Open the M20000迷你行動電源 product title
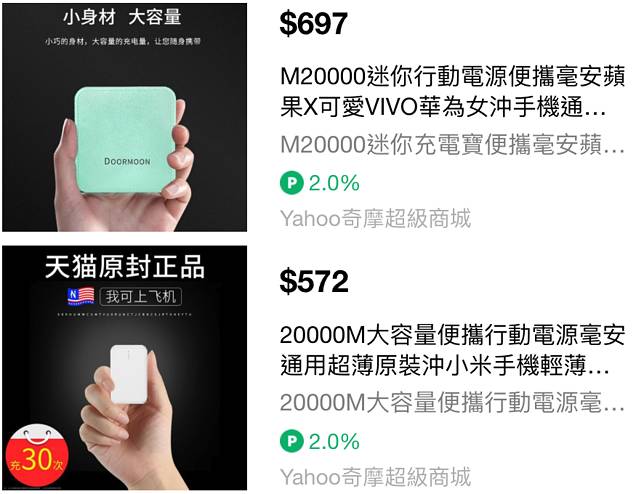The width and height of the screenshot is (644, 494). [452, 92]
